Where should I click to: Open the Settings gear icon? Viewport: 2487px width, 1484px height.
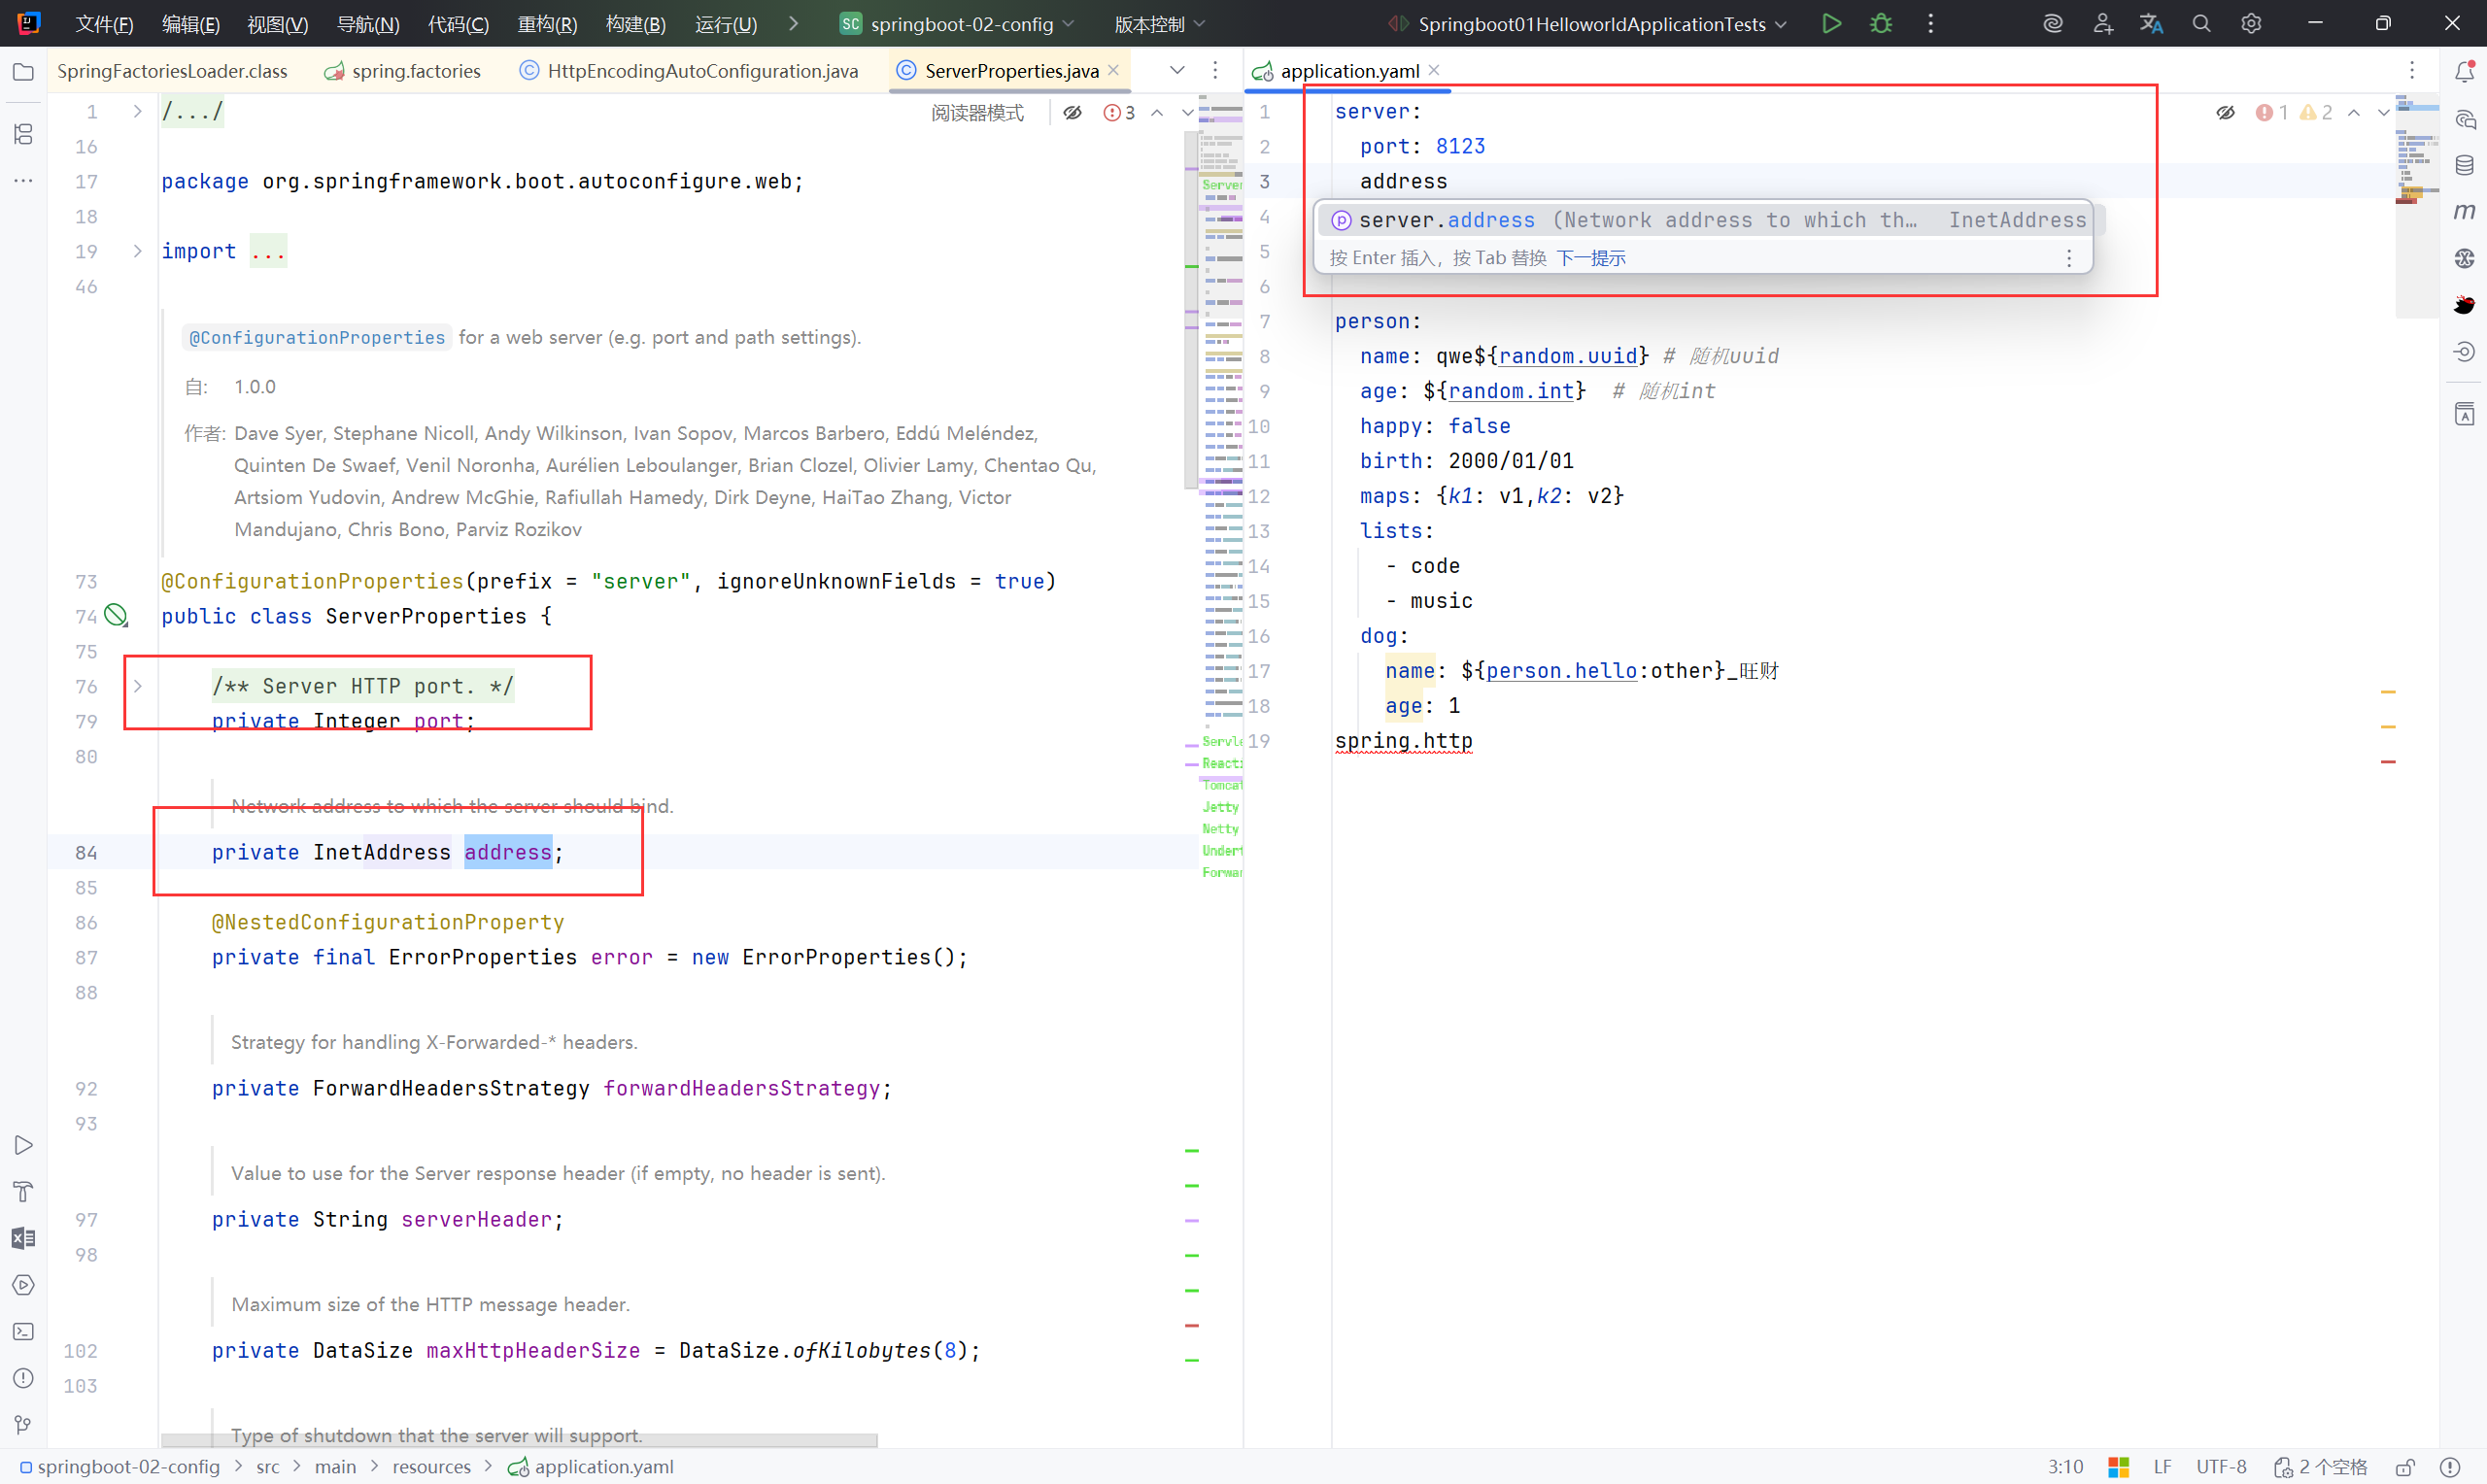[x=2251, y=24]
